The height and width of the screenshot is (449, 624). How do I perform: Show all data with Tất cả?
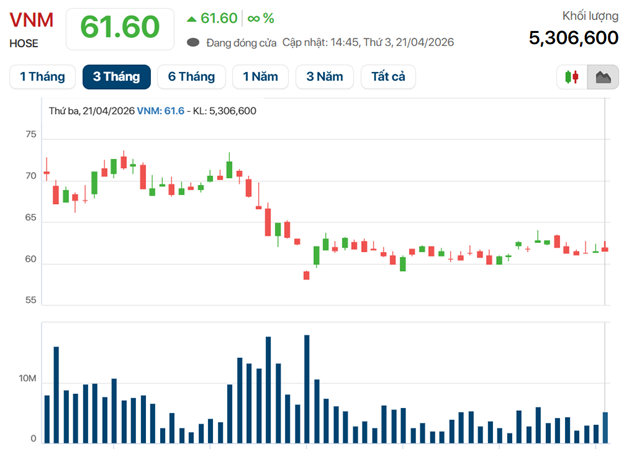[387, 77]
